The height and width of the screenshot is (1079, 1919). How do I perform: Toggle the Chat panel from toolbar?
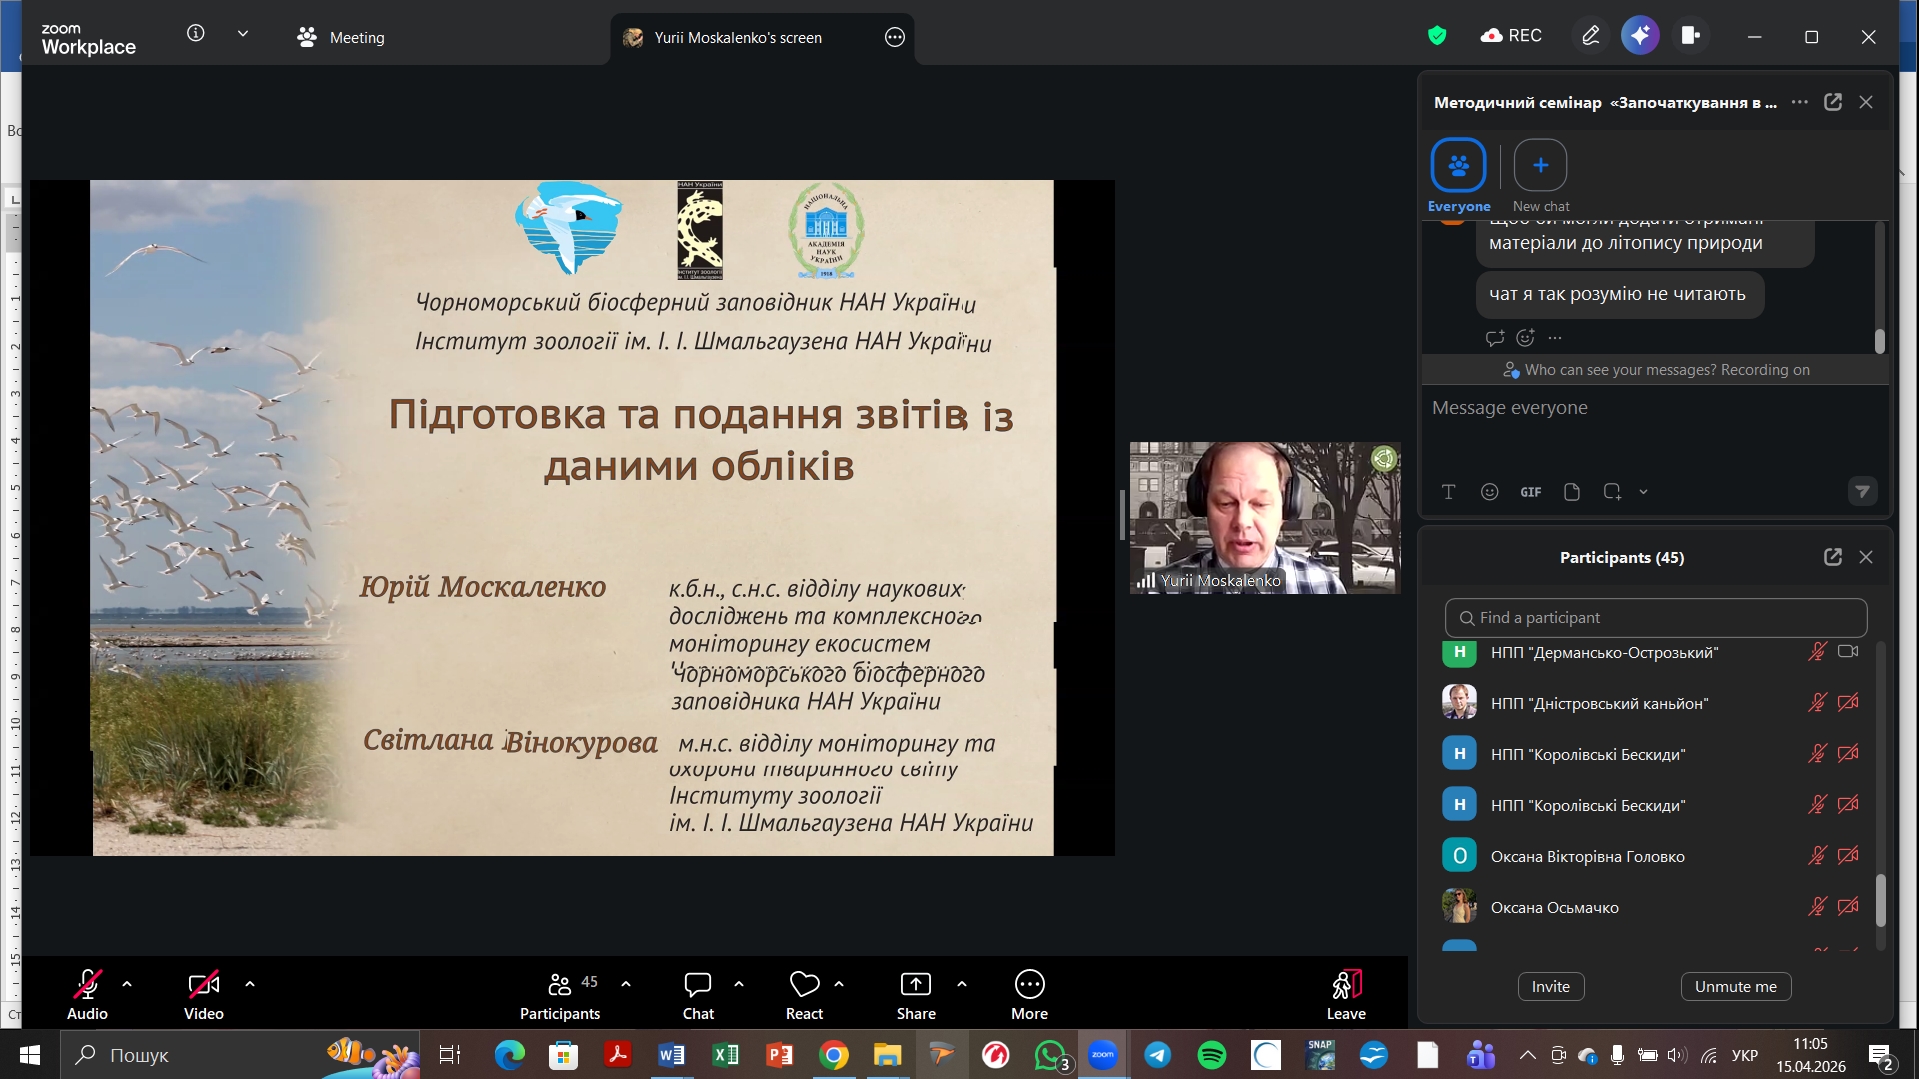(x=697, y=985)
